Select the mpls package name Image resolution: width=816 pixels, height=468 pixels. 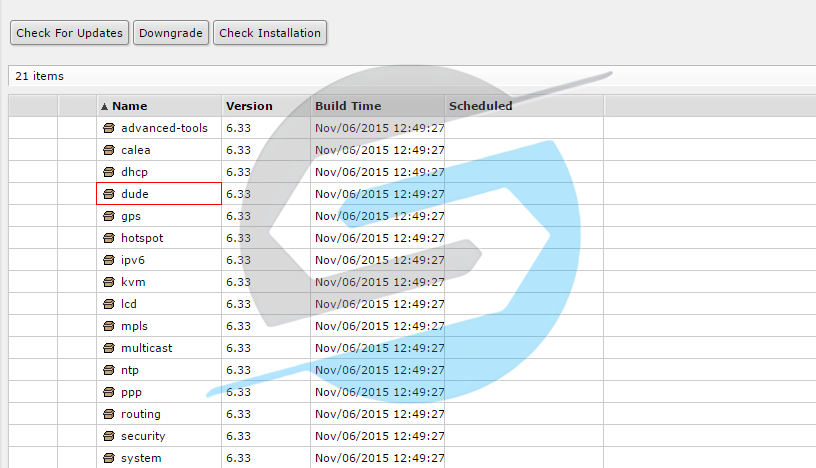click(x=134, y=326)
